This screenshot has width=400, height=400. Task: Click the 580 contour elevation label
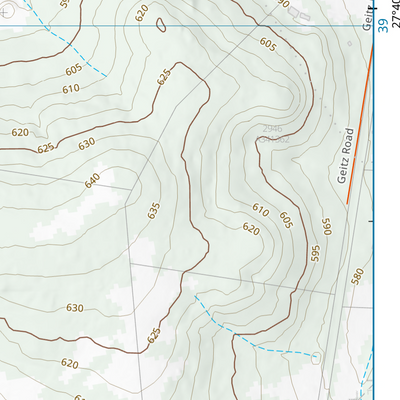[357, 277]
